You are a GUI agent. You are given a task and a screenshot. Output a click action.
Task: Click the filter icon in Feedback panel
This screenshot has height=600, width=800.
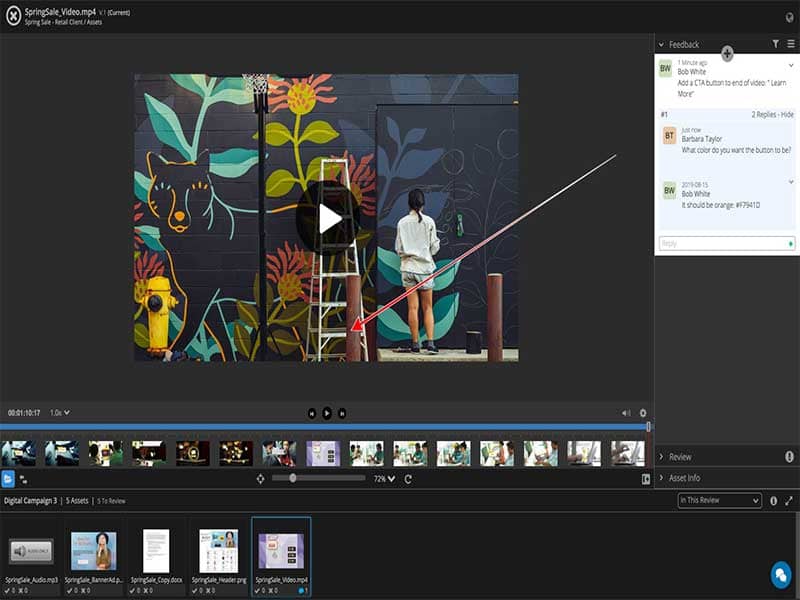tap(775, 44)
